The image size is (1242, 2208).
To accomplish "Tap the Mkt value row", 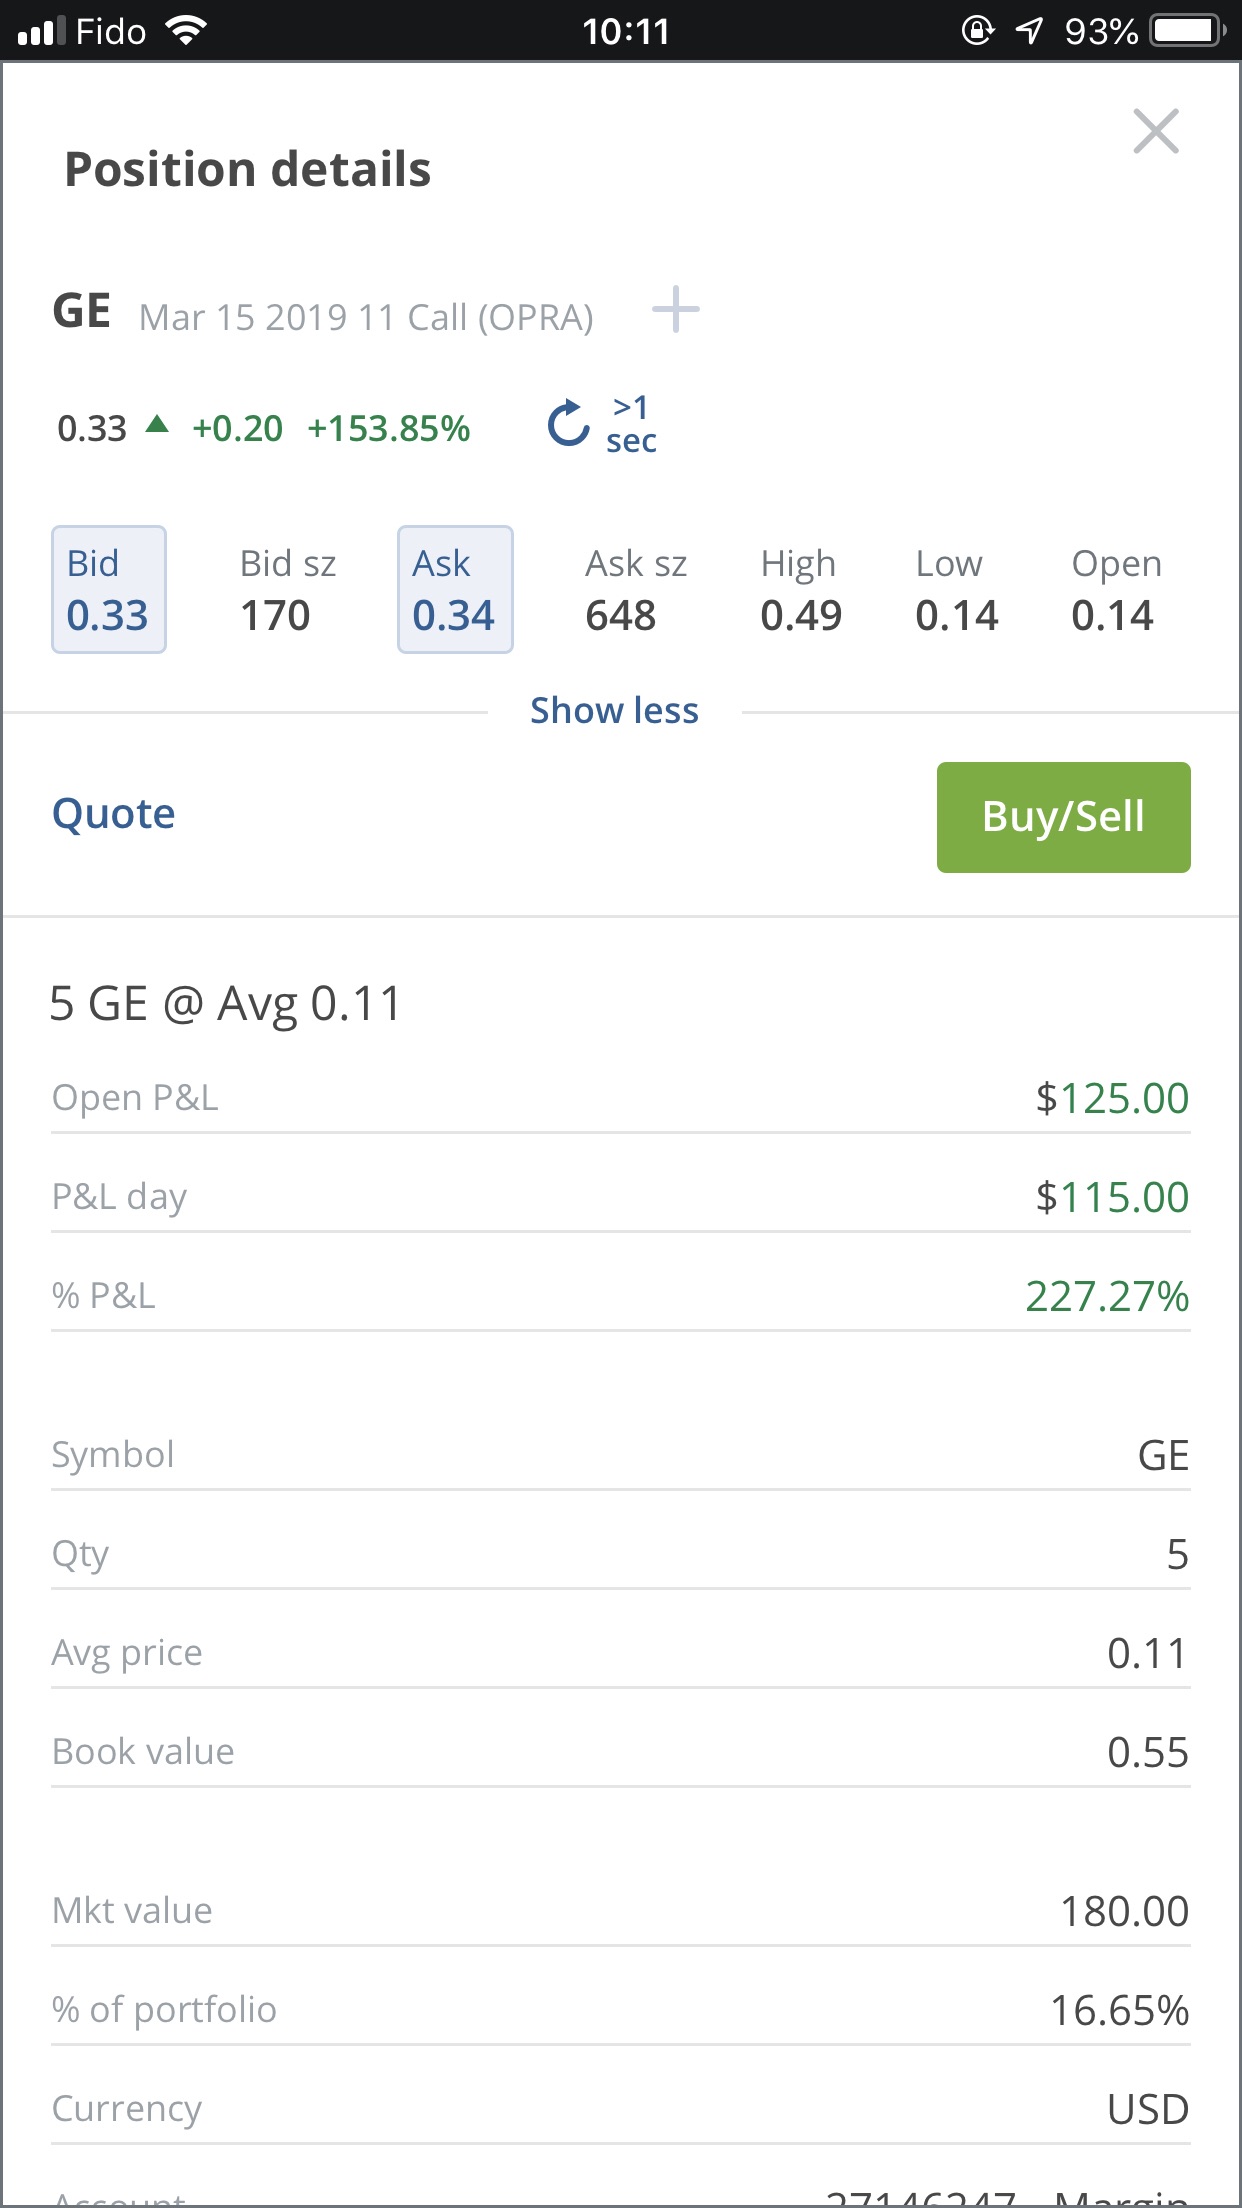I will 620,1911.
